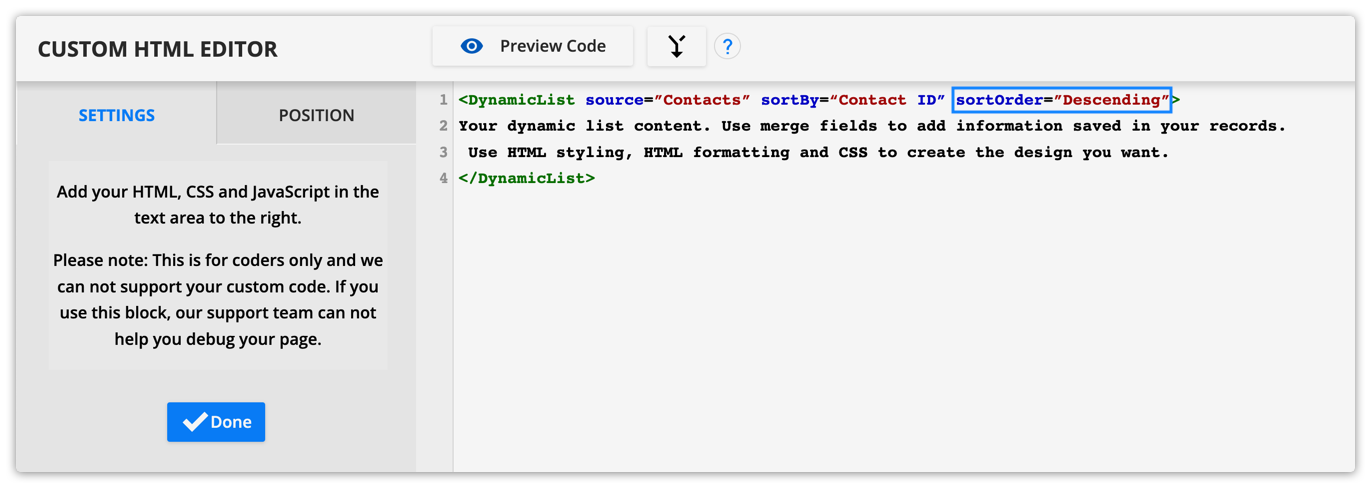Switch to the POSITION tab

click(316, 115)
